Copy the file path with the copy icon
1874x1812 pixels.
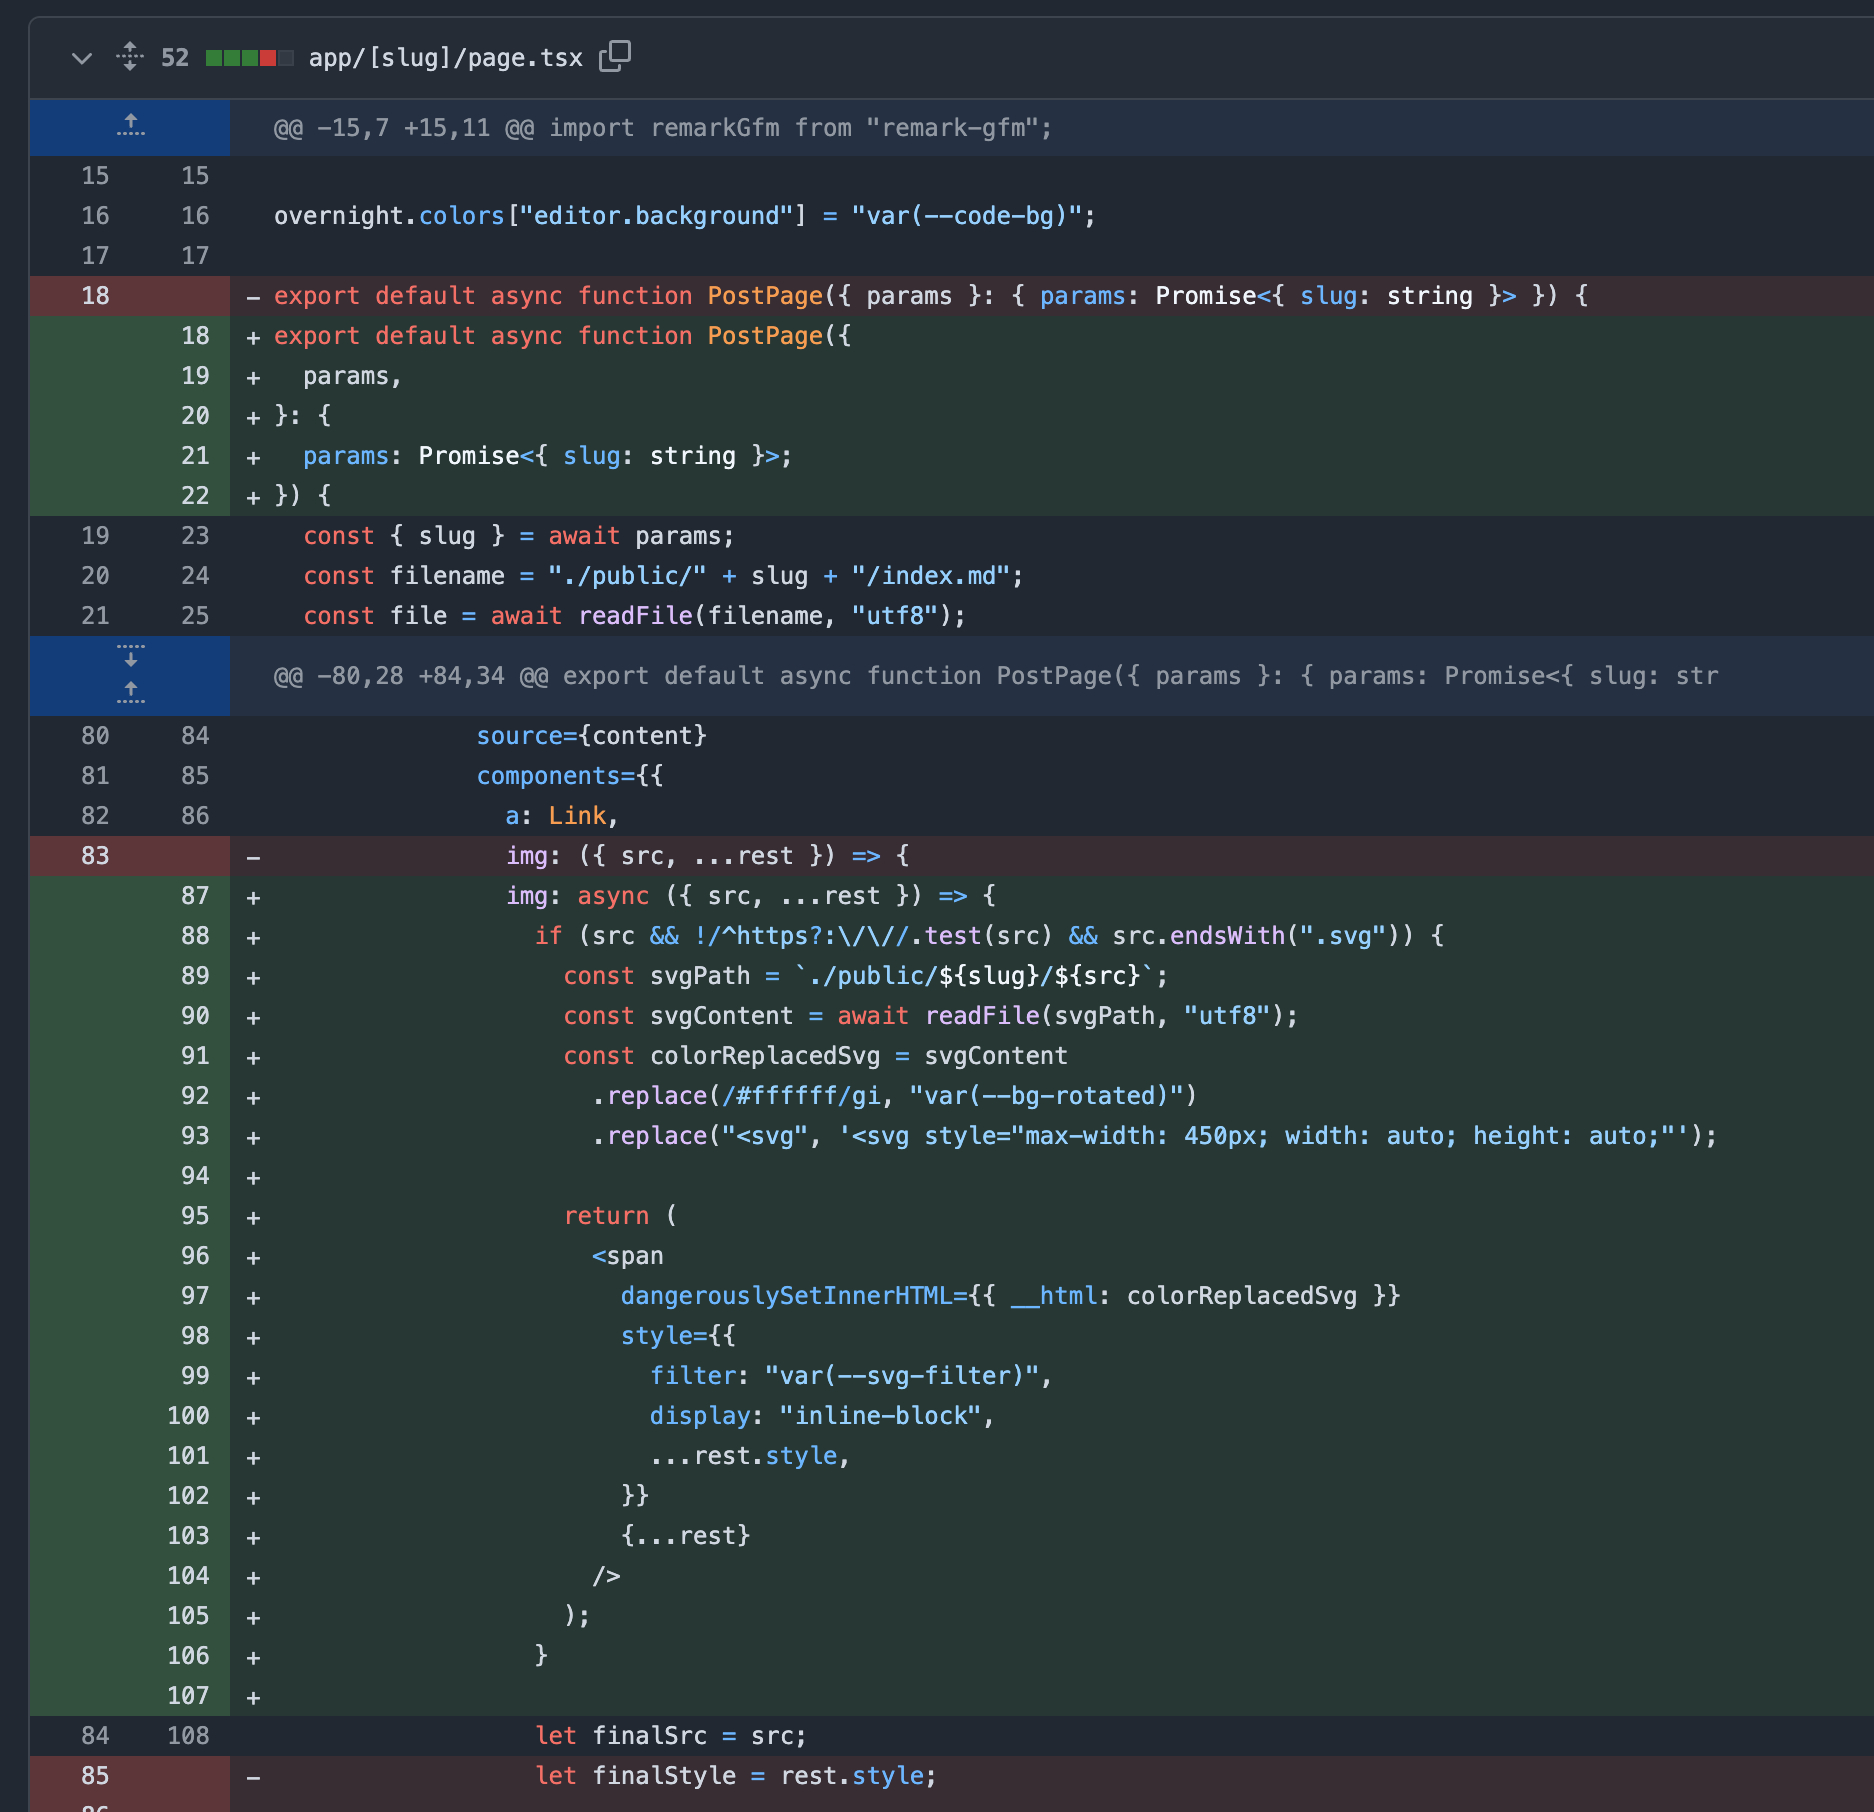pyautogui.click(x=615, y=56)
